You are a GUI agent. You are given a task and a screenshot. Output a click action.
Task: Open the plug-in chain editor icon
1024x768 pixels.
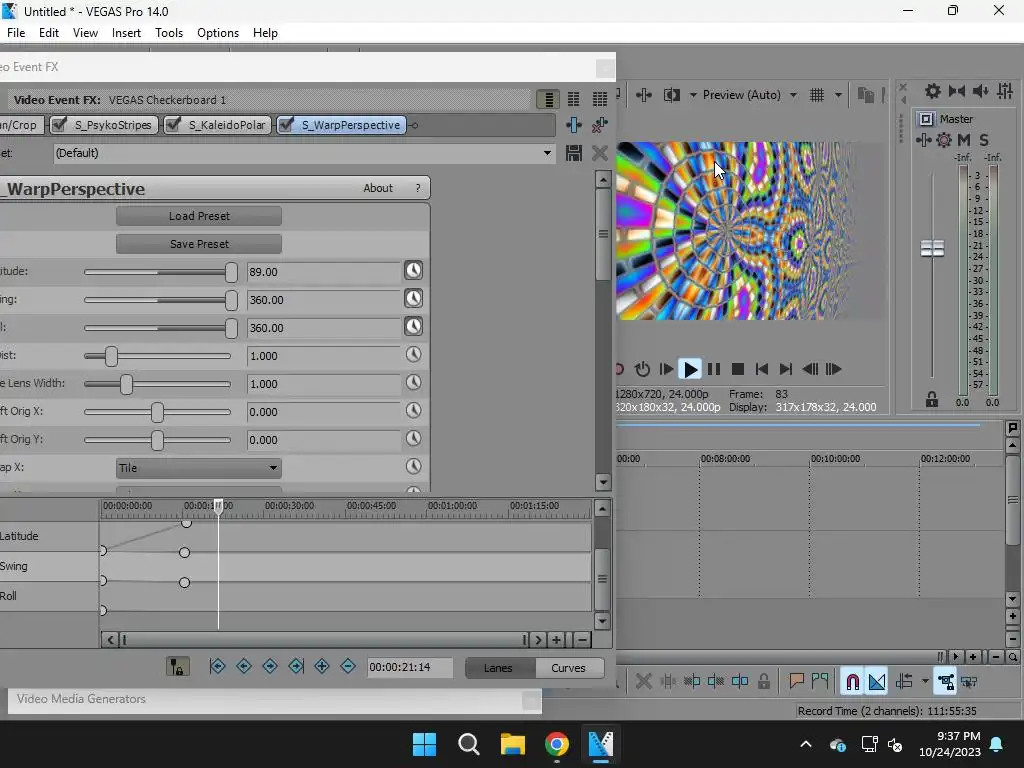click(x=573, y=125)
